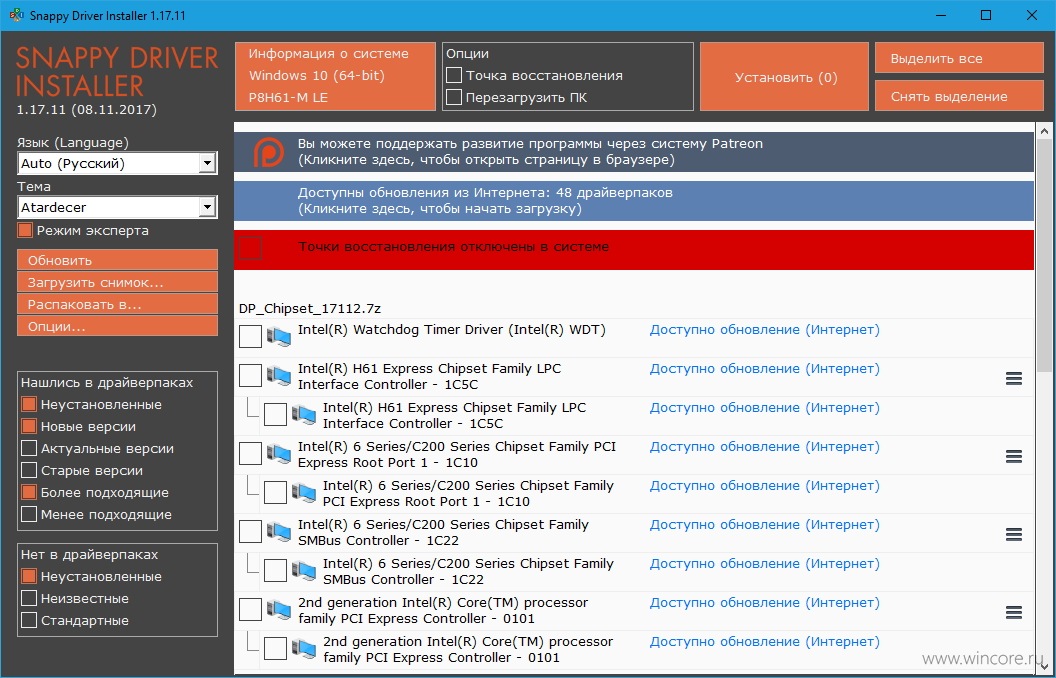
Task: Toggle Перезагрузить ПК checkbox
Action: 454,97
